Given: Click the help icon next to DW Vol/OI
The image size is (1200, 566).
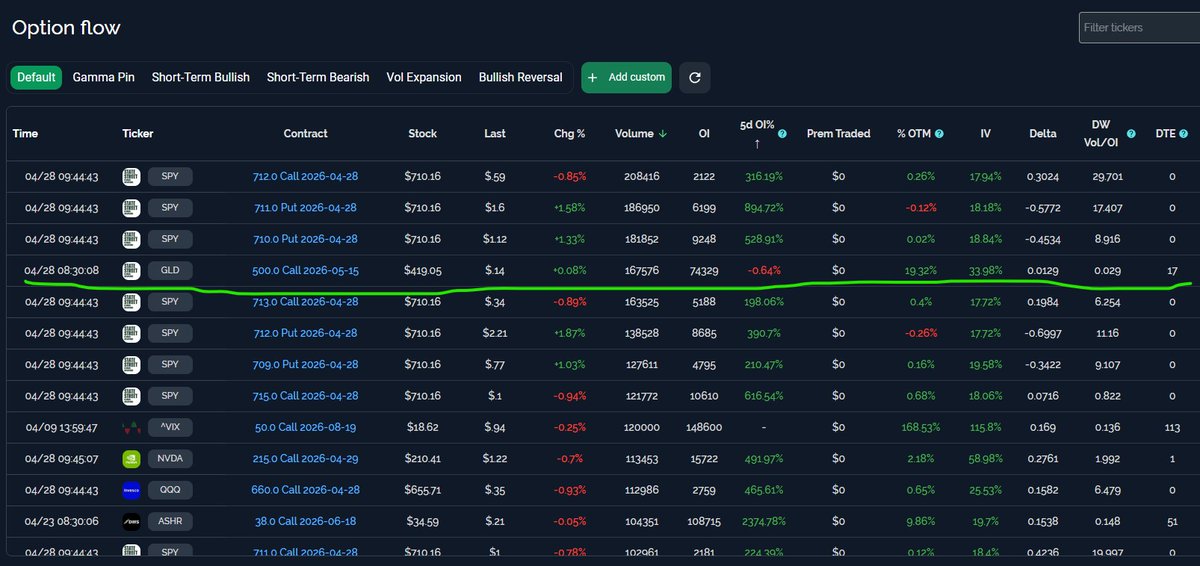Looking at the screenshot, I should (1131, 133).
